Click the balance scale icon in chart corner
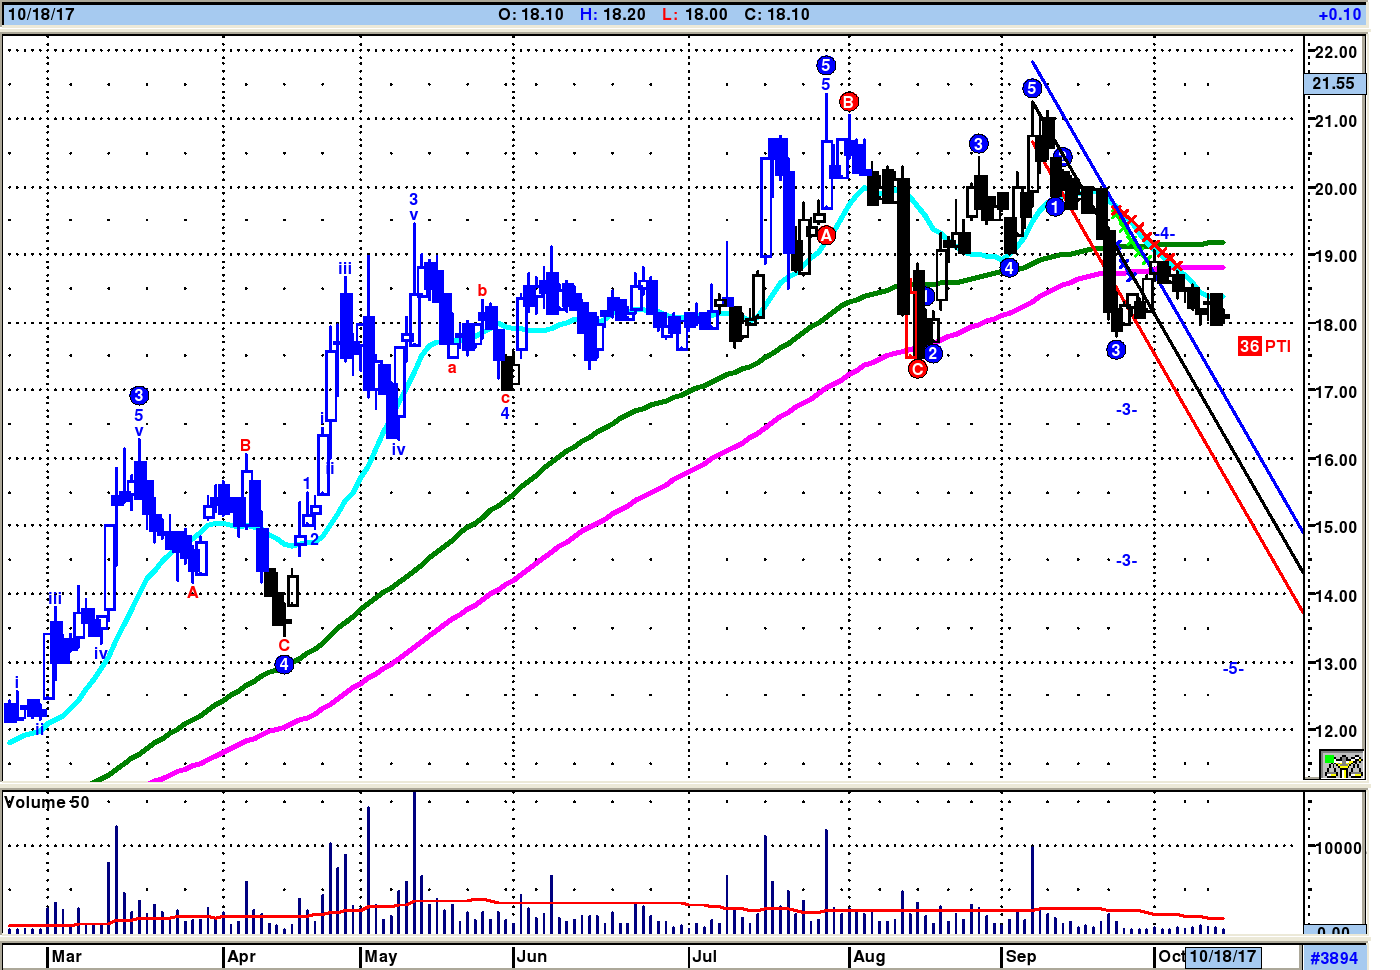 click(1342, 765)
